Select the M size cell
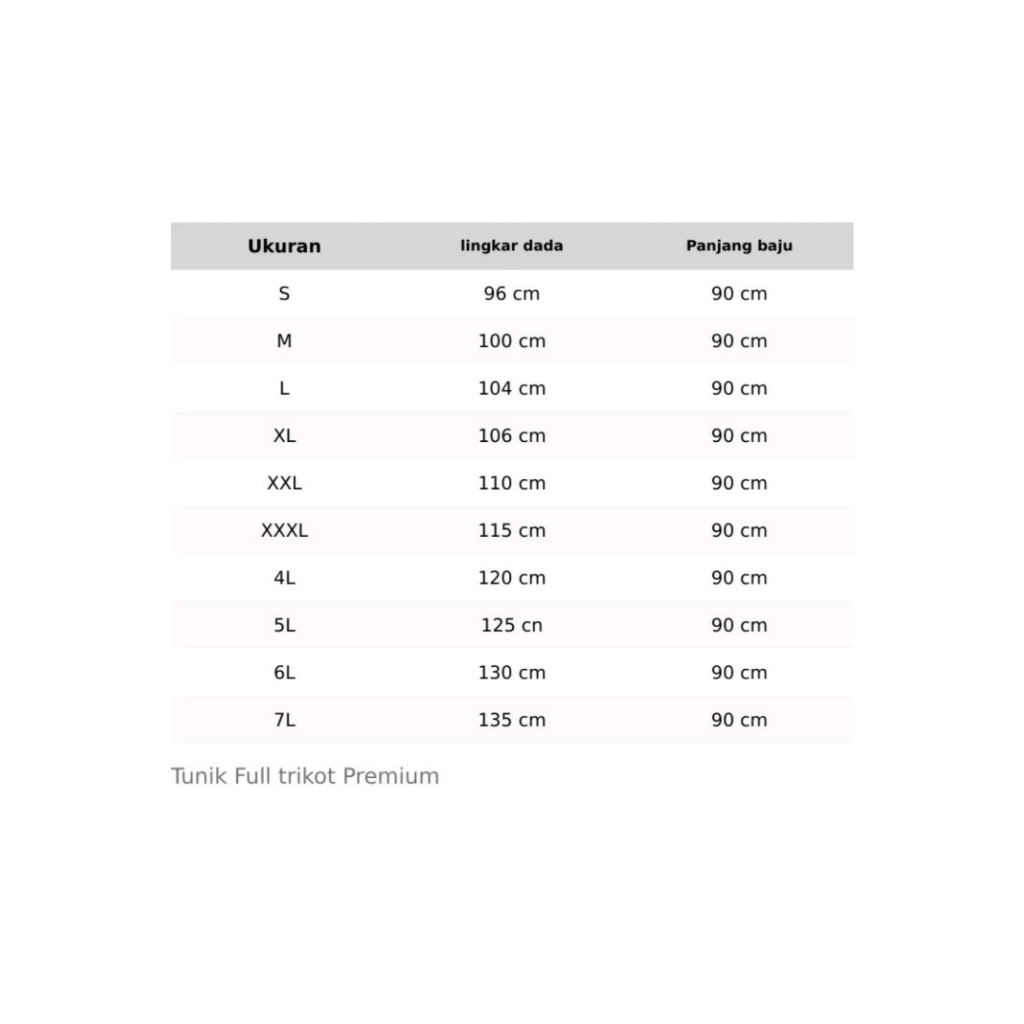Viewport: 1024px width, 1024px height. (284, 341)
